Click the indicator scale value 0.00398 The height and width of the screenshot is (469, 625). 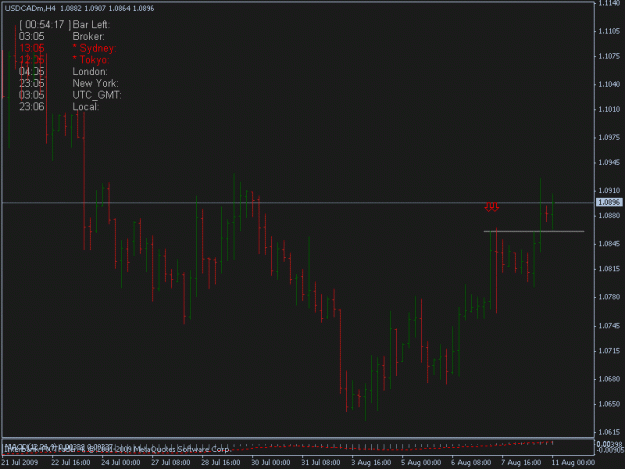[609, 444]
